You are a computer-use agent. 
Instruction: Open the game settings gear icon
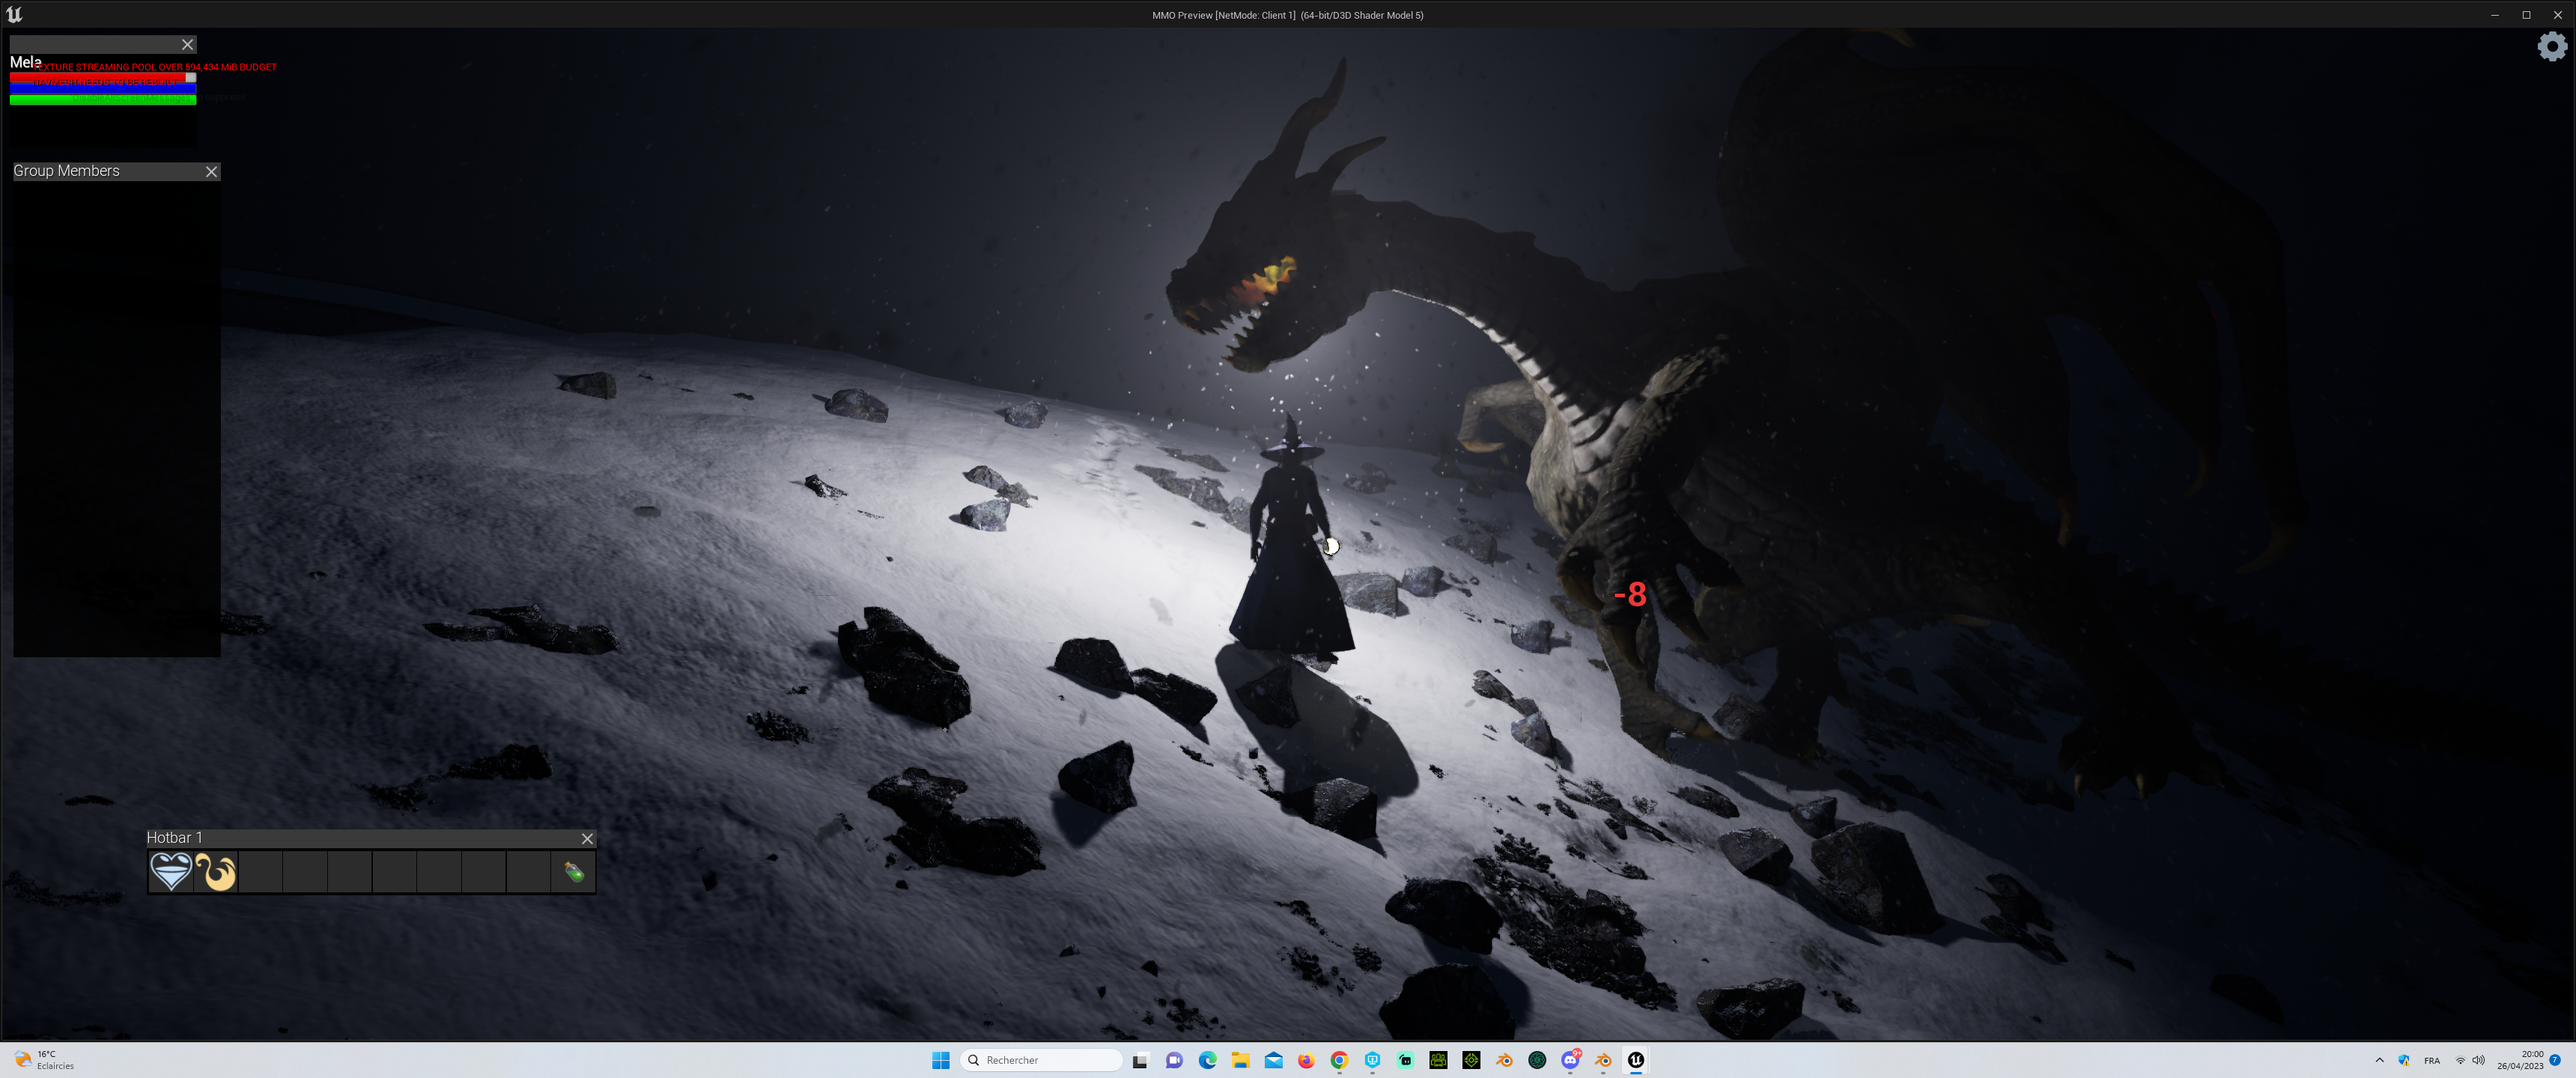coord(2552,46)
